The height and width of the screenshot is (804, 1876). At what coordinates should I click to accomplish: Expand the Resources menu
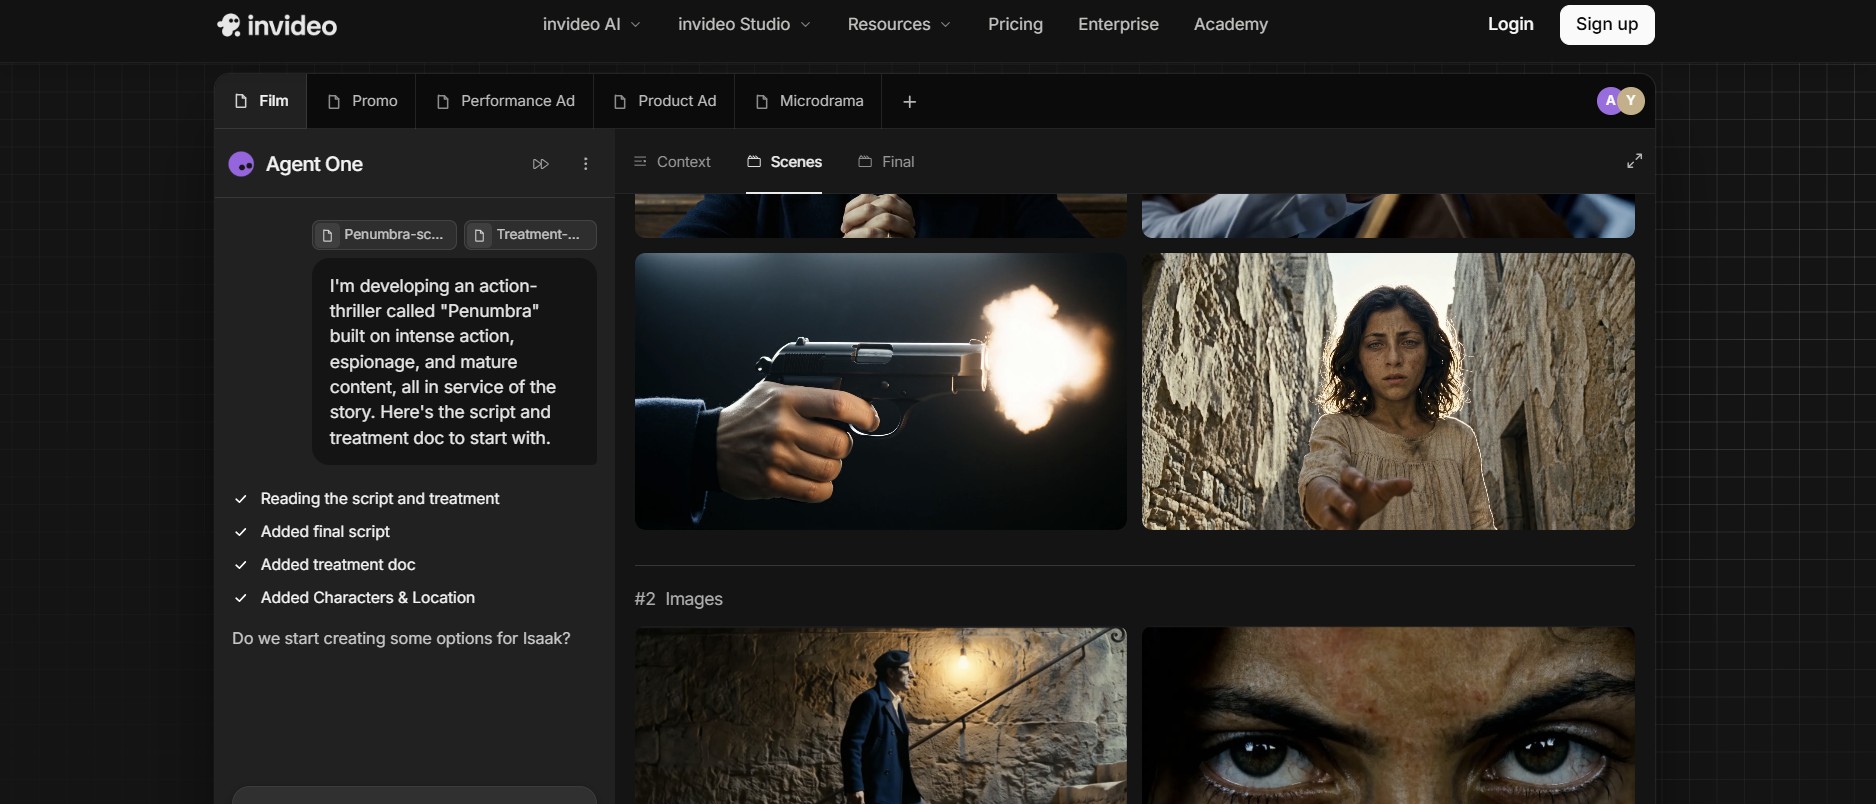click(x=899, y=24)
